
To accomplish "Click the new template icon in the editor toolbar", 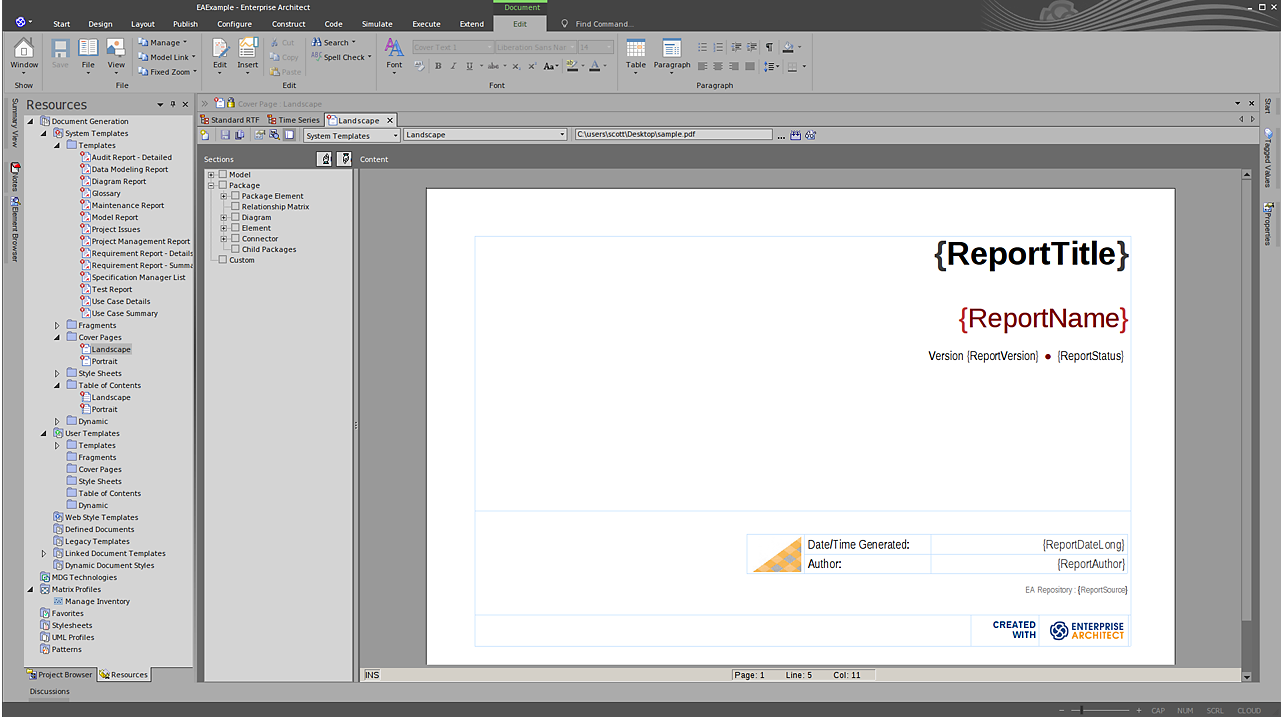I will [x=205, y=134].
